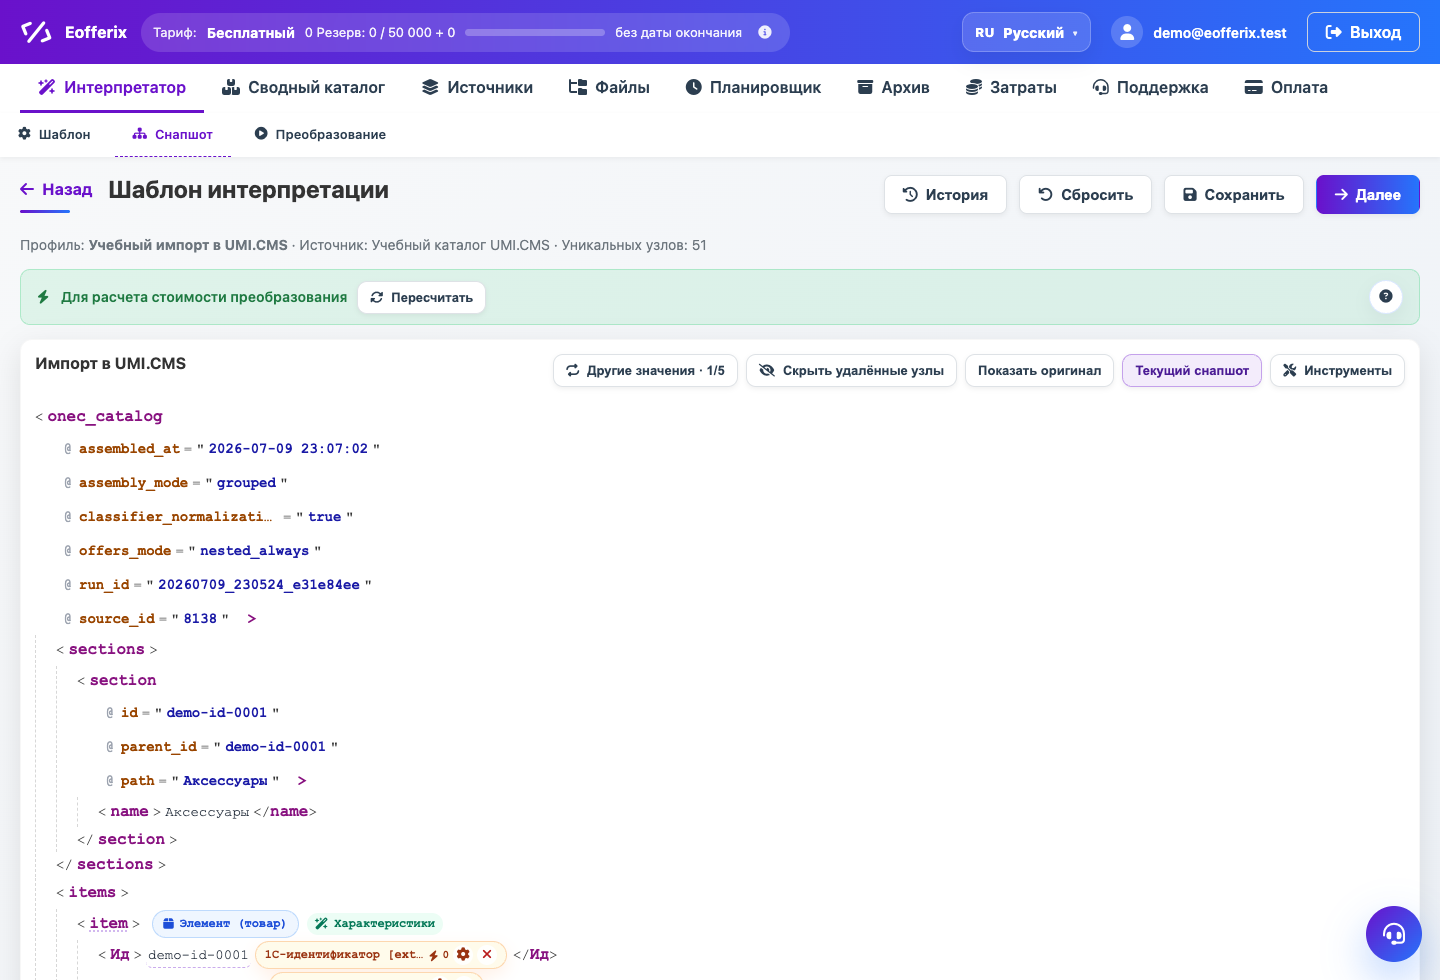Open the История button

click(x=945, y=194)
